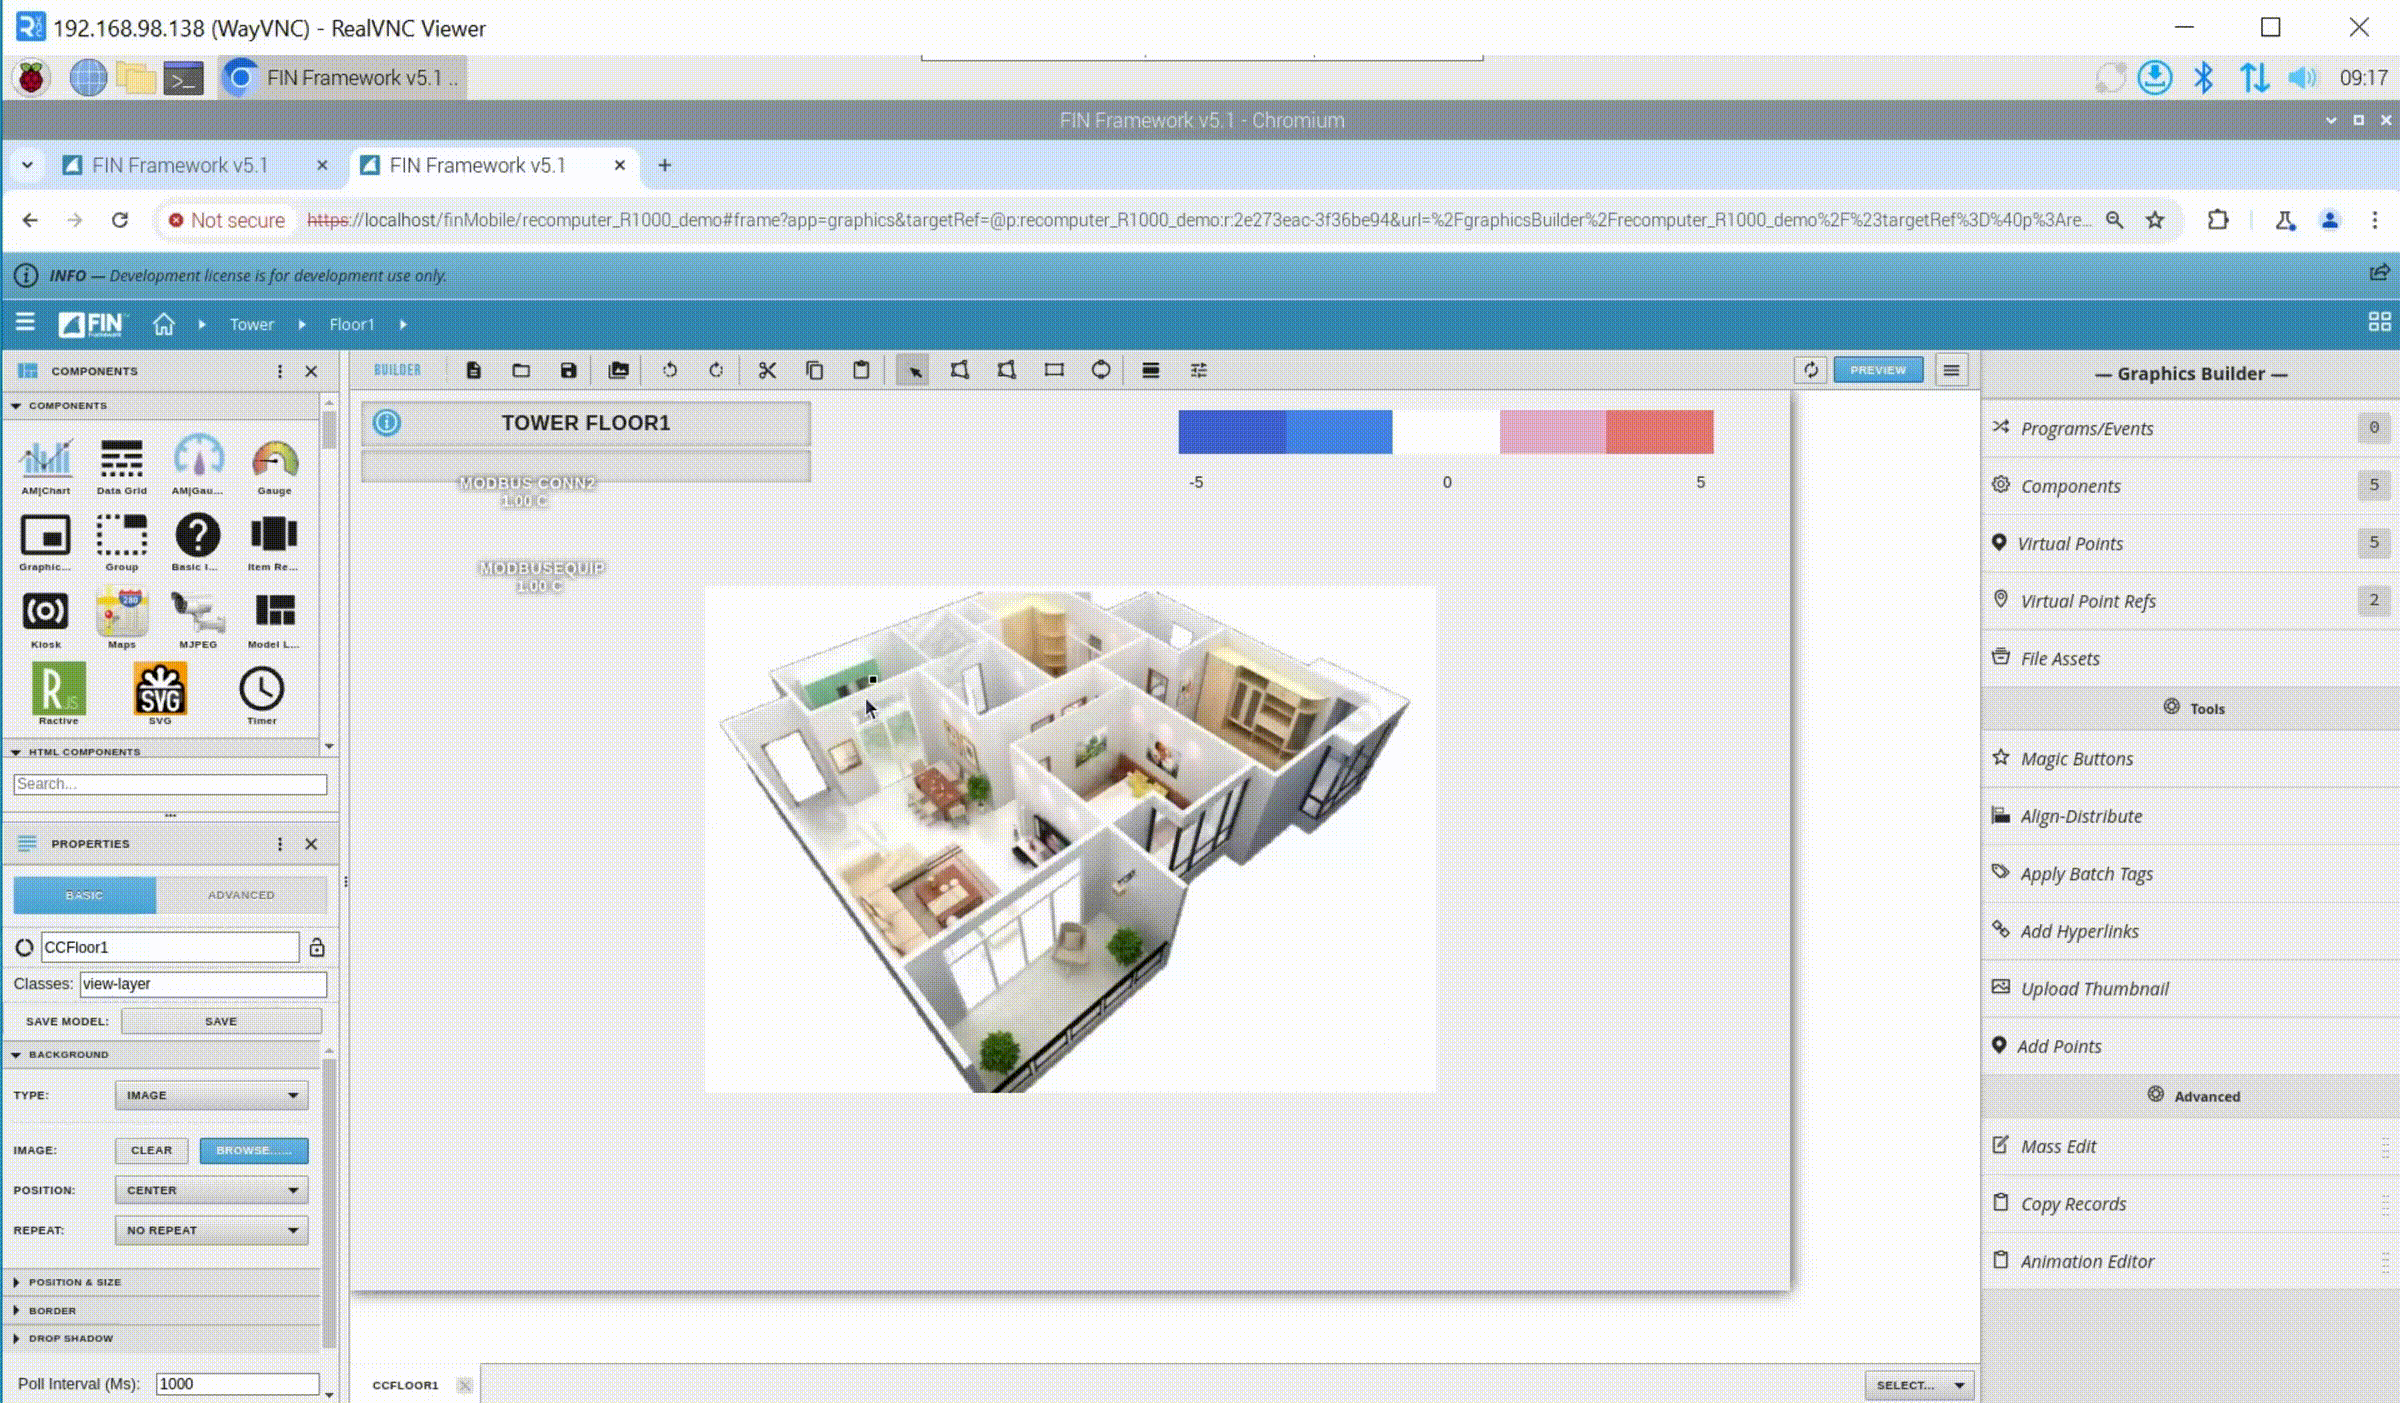Select the MJPEG camera component
The width and height of the screenshot is (2400, 1403).
click(198, 618)
